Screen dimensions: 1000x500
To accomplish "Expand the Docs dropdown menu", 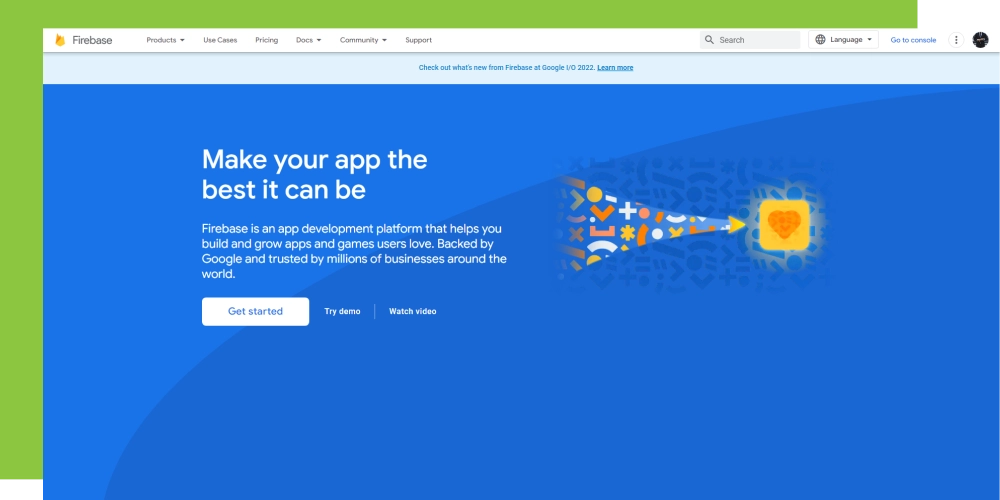I will coord(309,40).
